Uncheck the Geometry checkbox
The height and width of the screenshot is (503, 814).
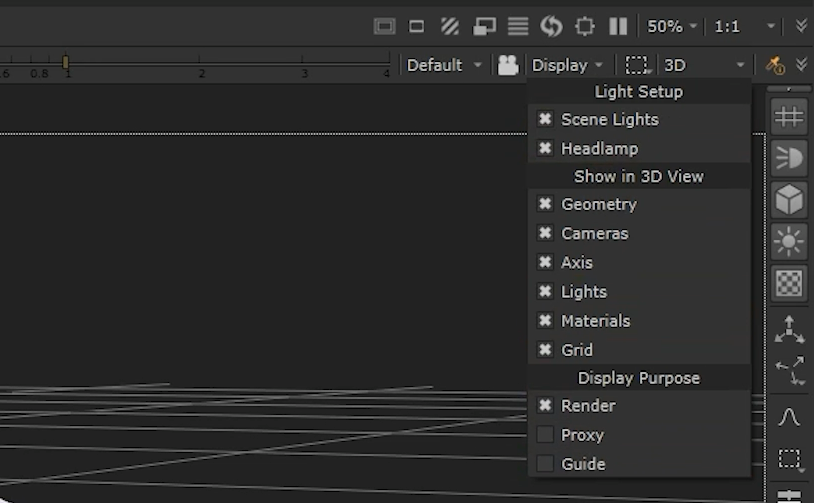(x=545, y=203)
